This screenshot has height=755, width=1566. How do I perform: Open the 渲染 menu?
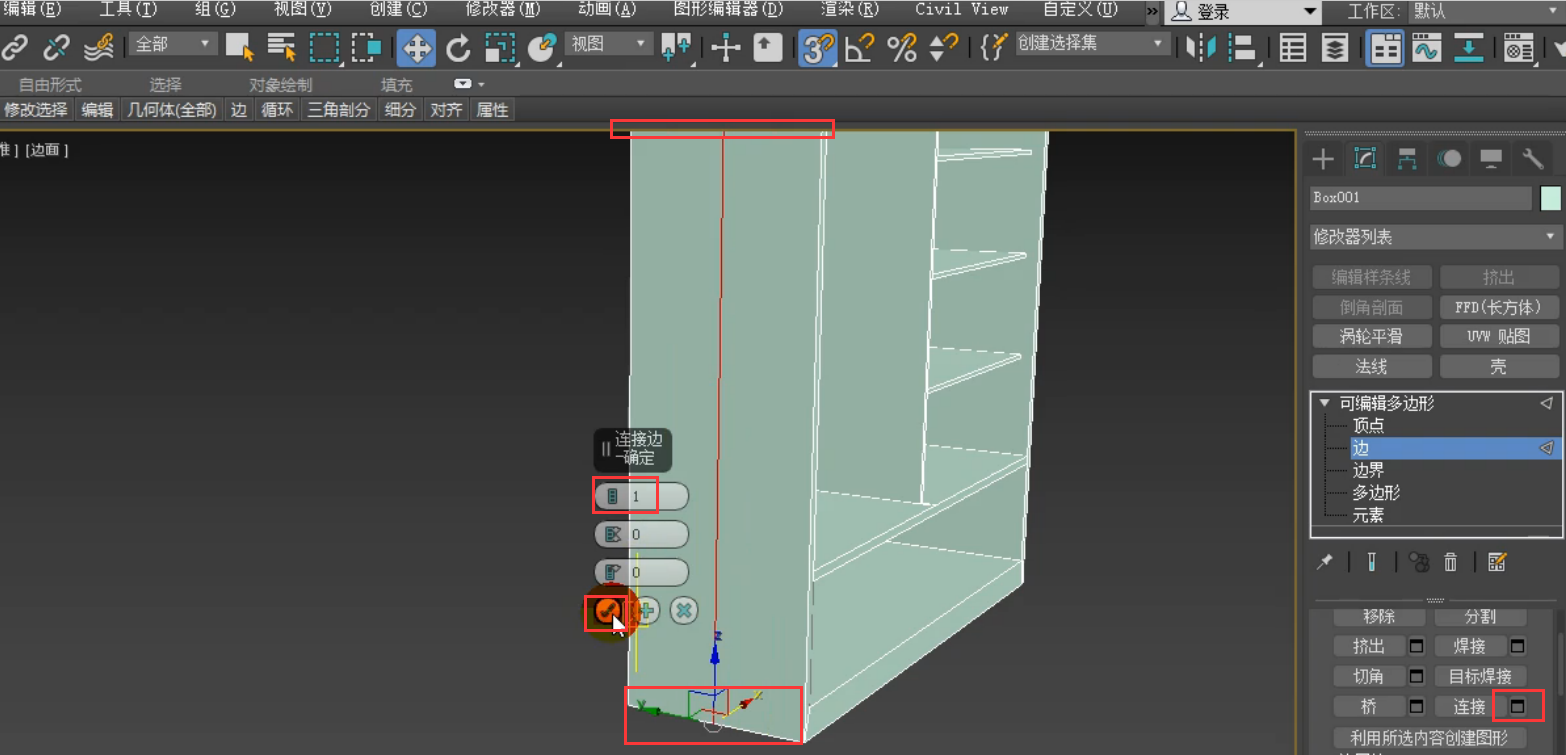coord(849,10)
